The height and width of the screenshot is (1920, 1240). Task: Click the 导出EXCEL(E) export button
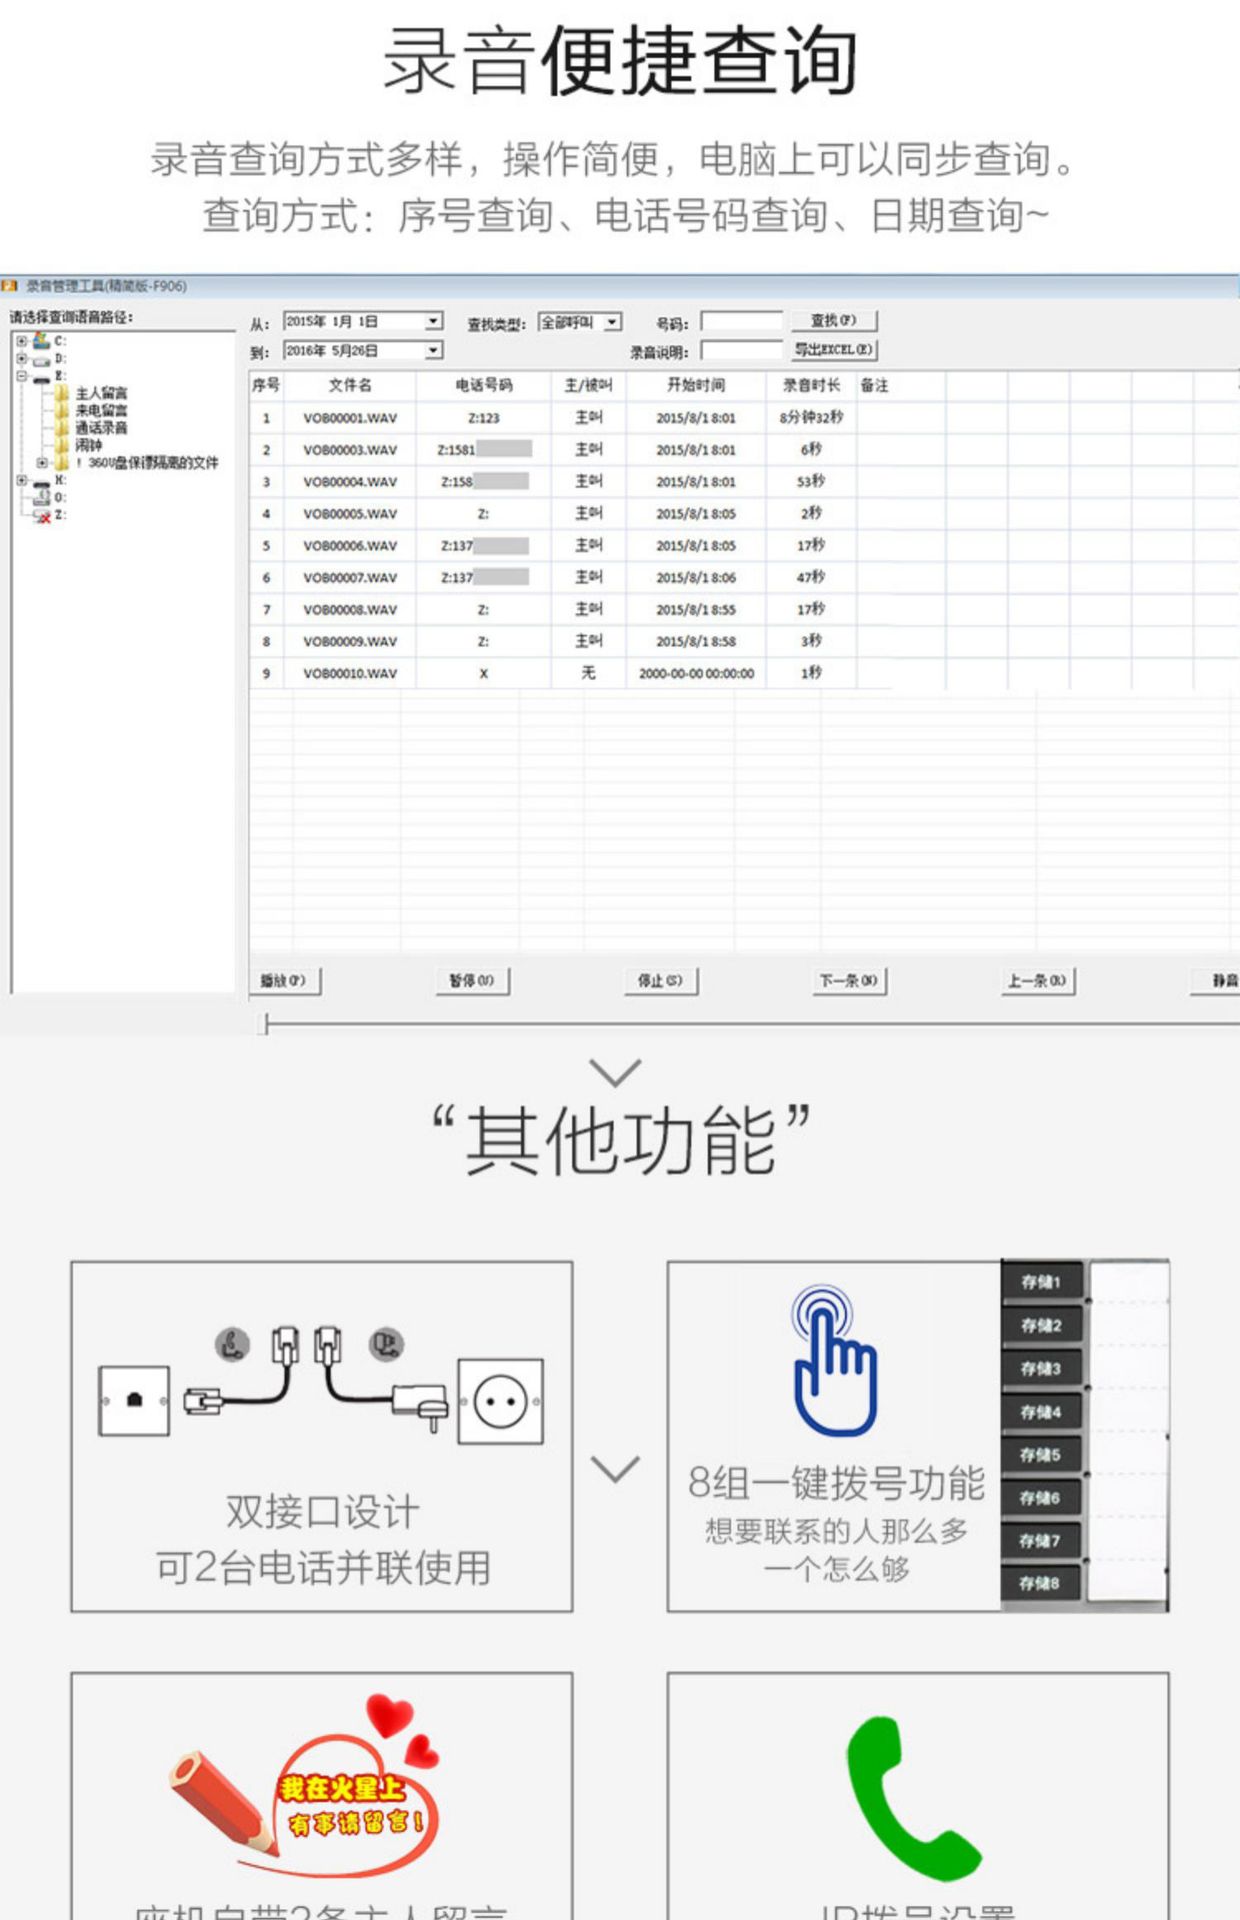click(x=834, y=350)
